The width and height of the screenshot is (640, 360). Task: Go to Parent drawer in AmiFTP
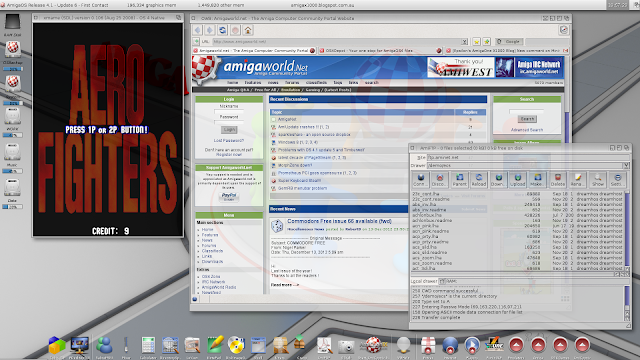pos(459,180)
